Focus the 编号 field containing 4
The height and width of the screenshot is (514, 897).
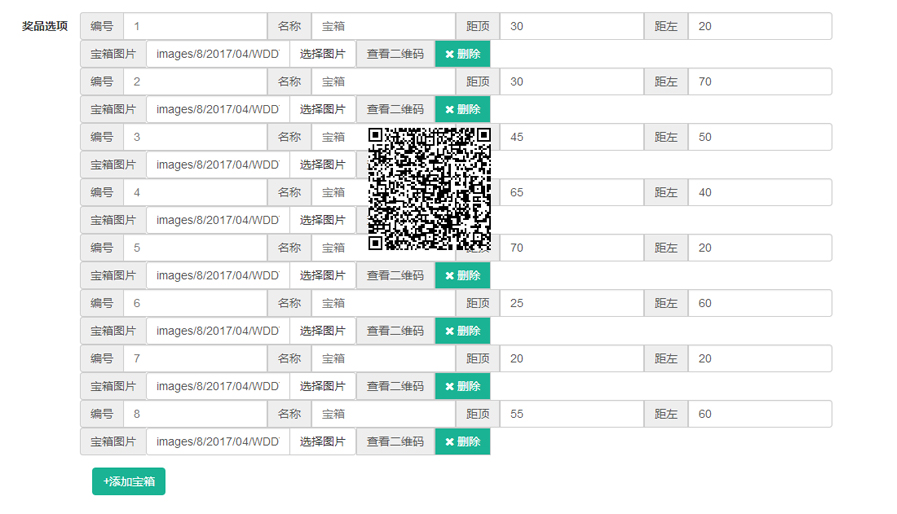click(195, 192)
